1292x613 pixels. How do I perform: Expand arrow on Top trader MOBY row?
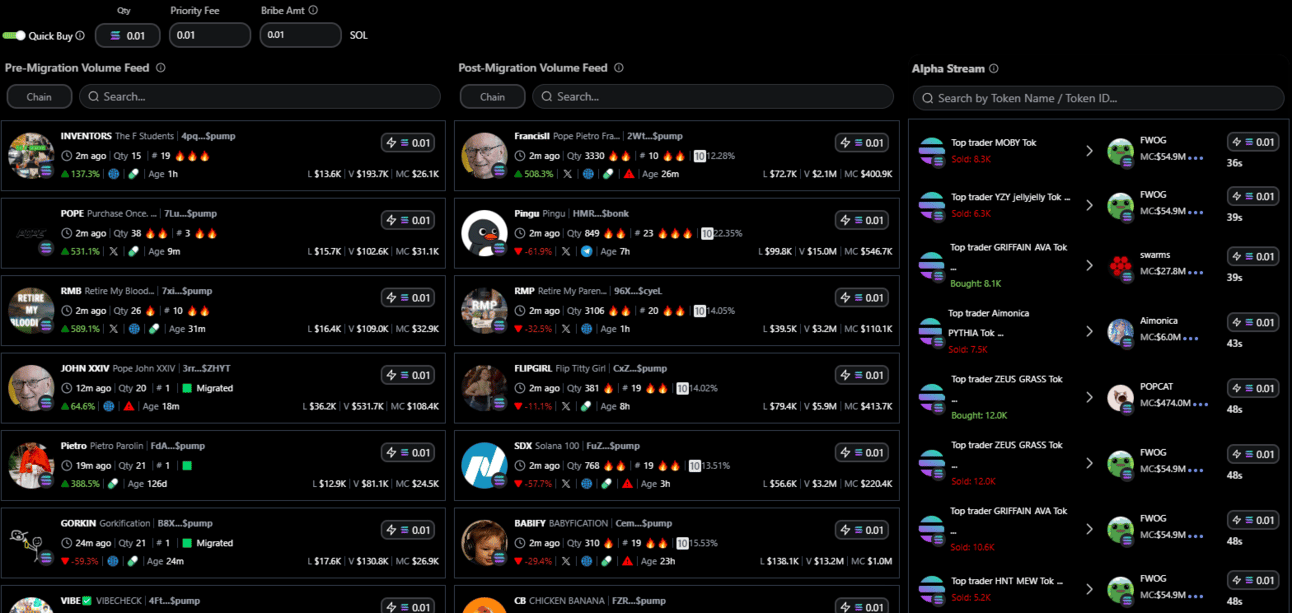1090,151
